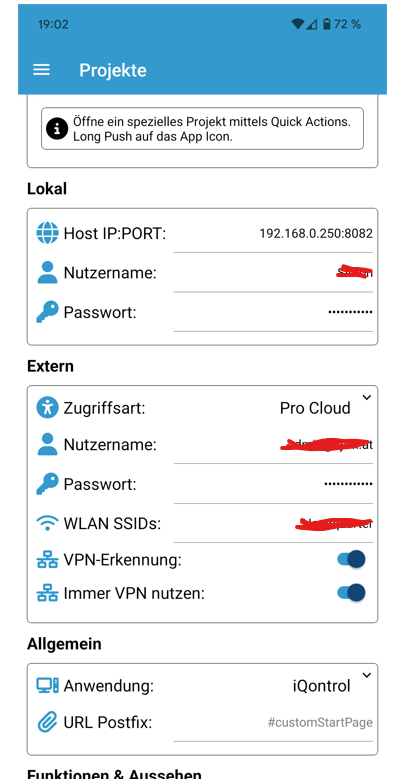Image resolution: width=412 pixels, height=779 pixels.
Task: Edit the URL Postfix customStartPage field
Action: [273, 723]
